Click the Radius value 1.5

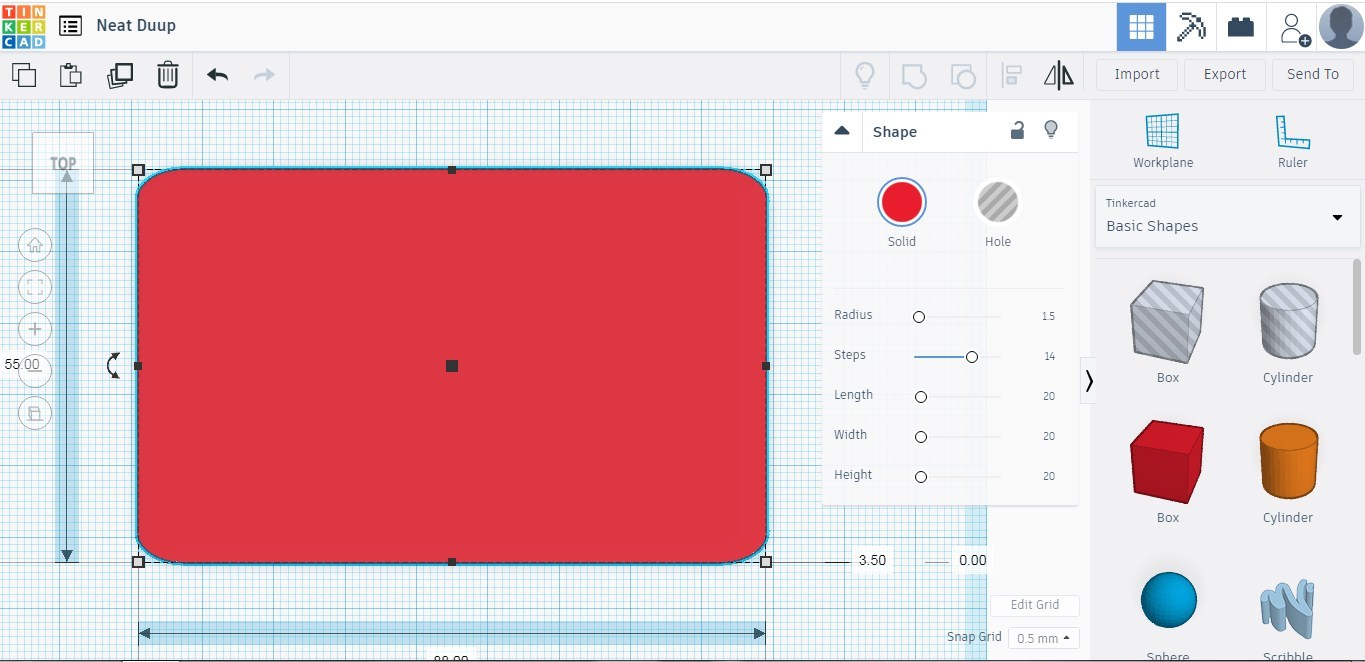(x=1048, y=317)
